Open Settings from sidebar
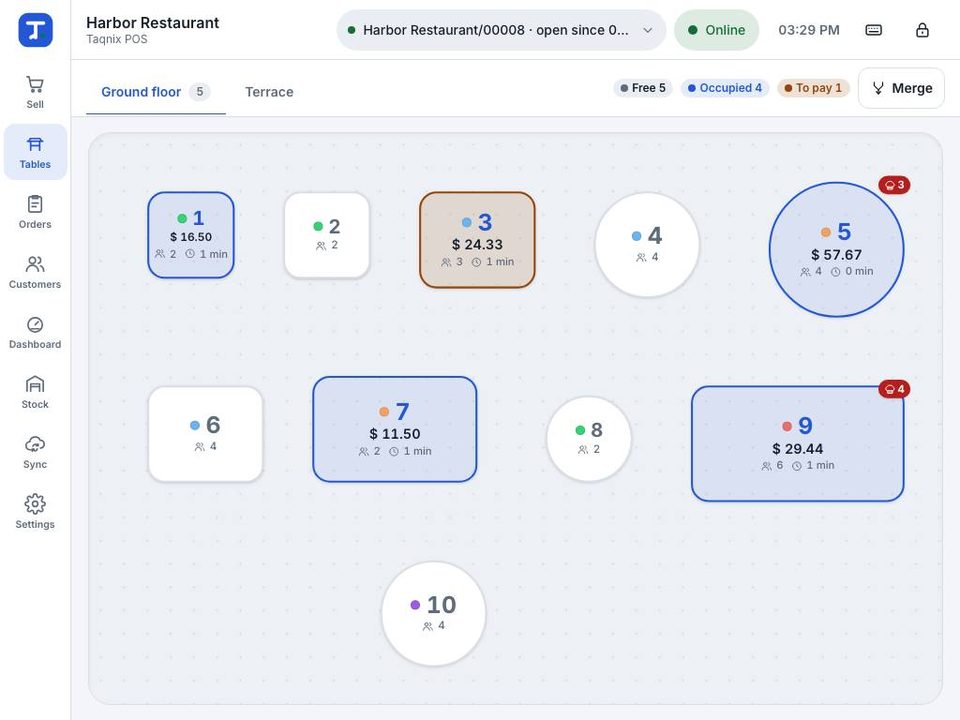The image size is (960, 720). 35,512
